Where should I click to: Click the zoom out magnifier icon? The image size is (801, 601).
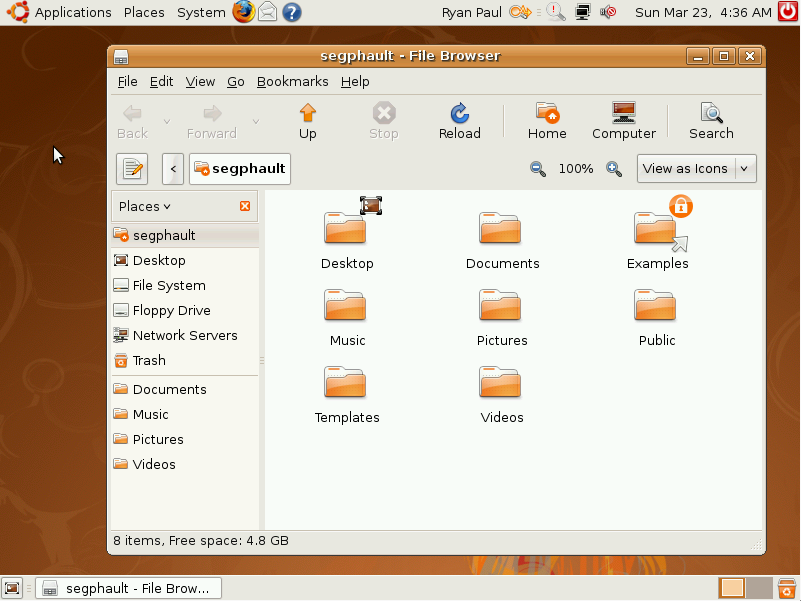[538, 169]
